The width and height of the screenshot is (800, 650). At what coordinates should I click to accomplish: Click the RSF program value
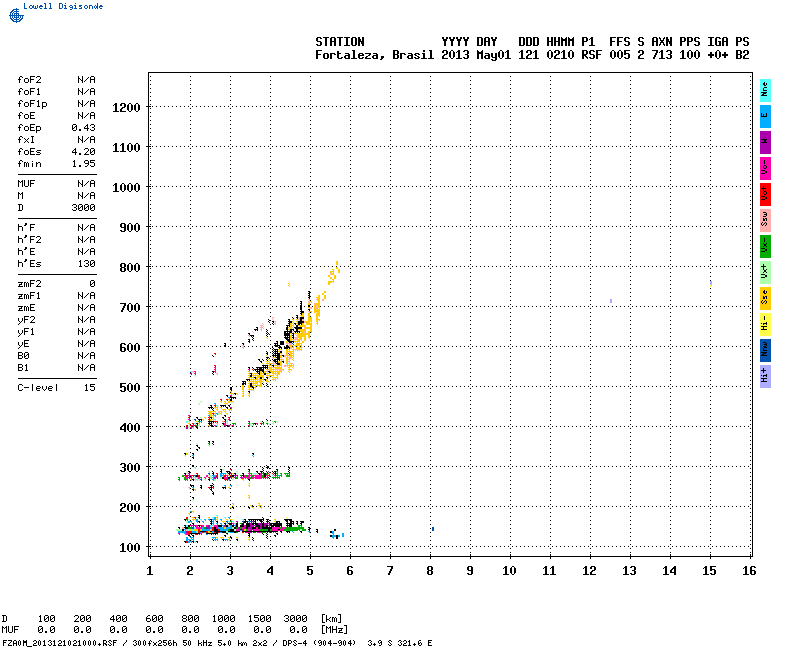pos(591,55)
